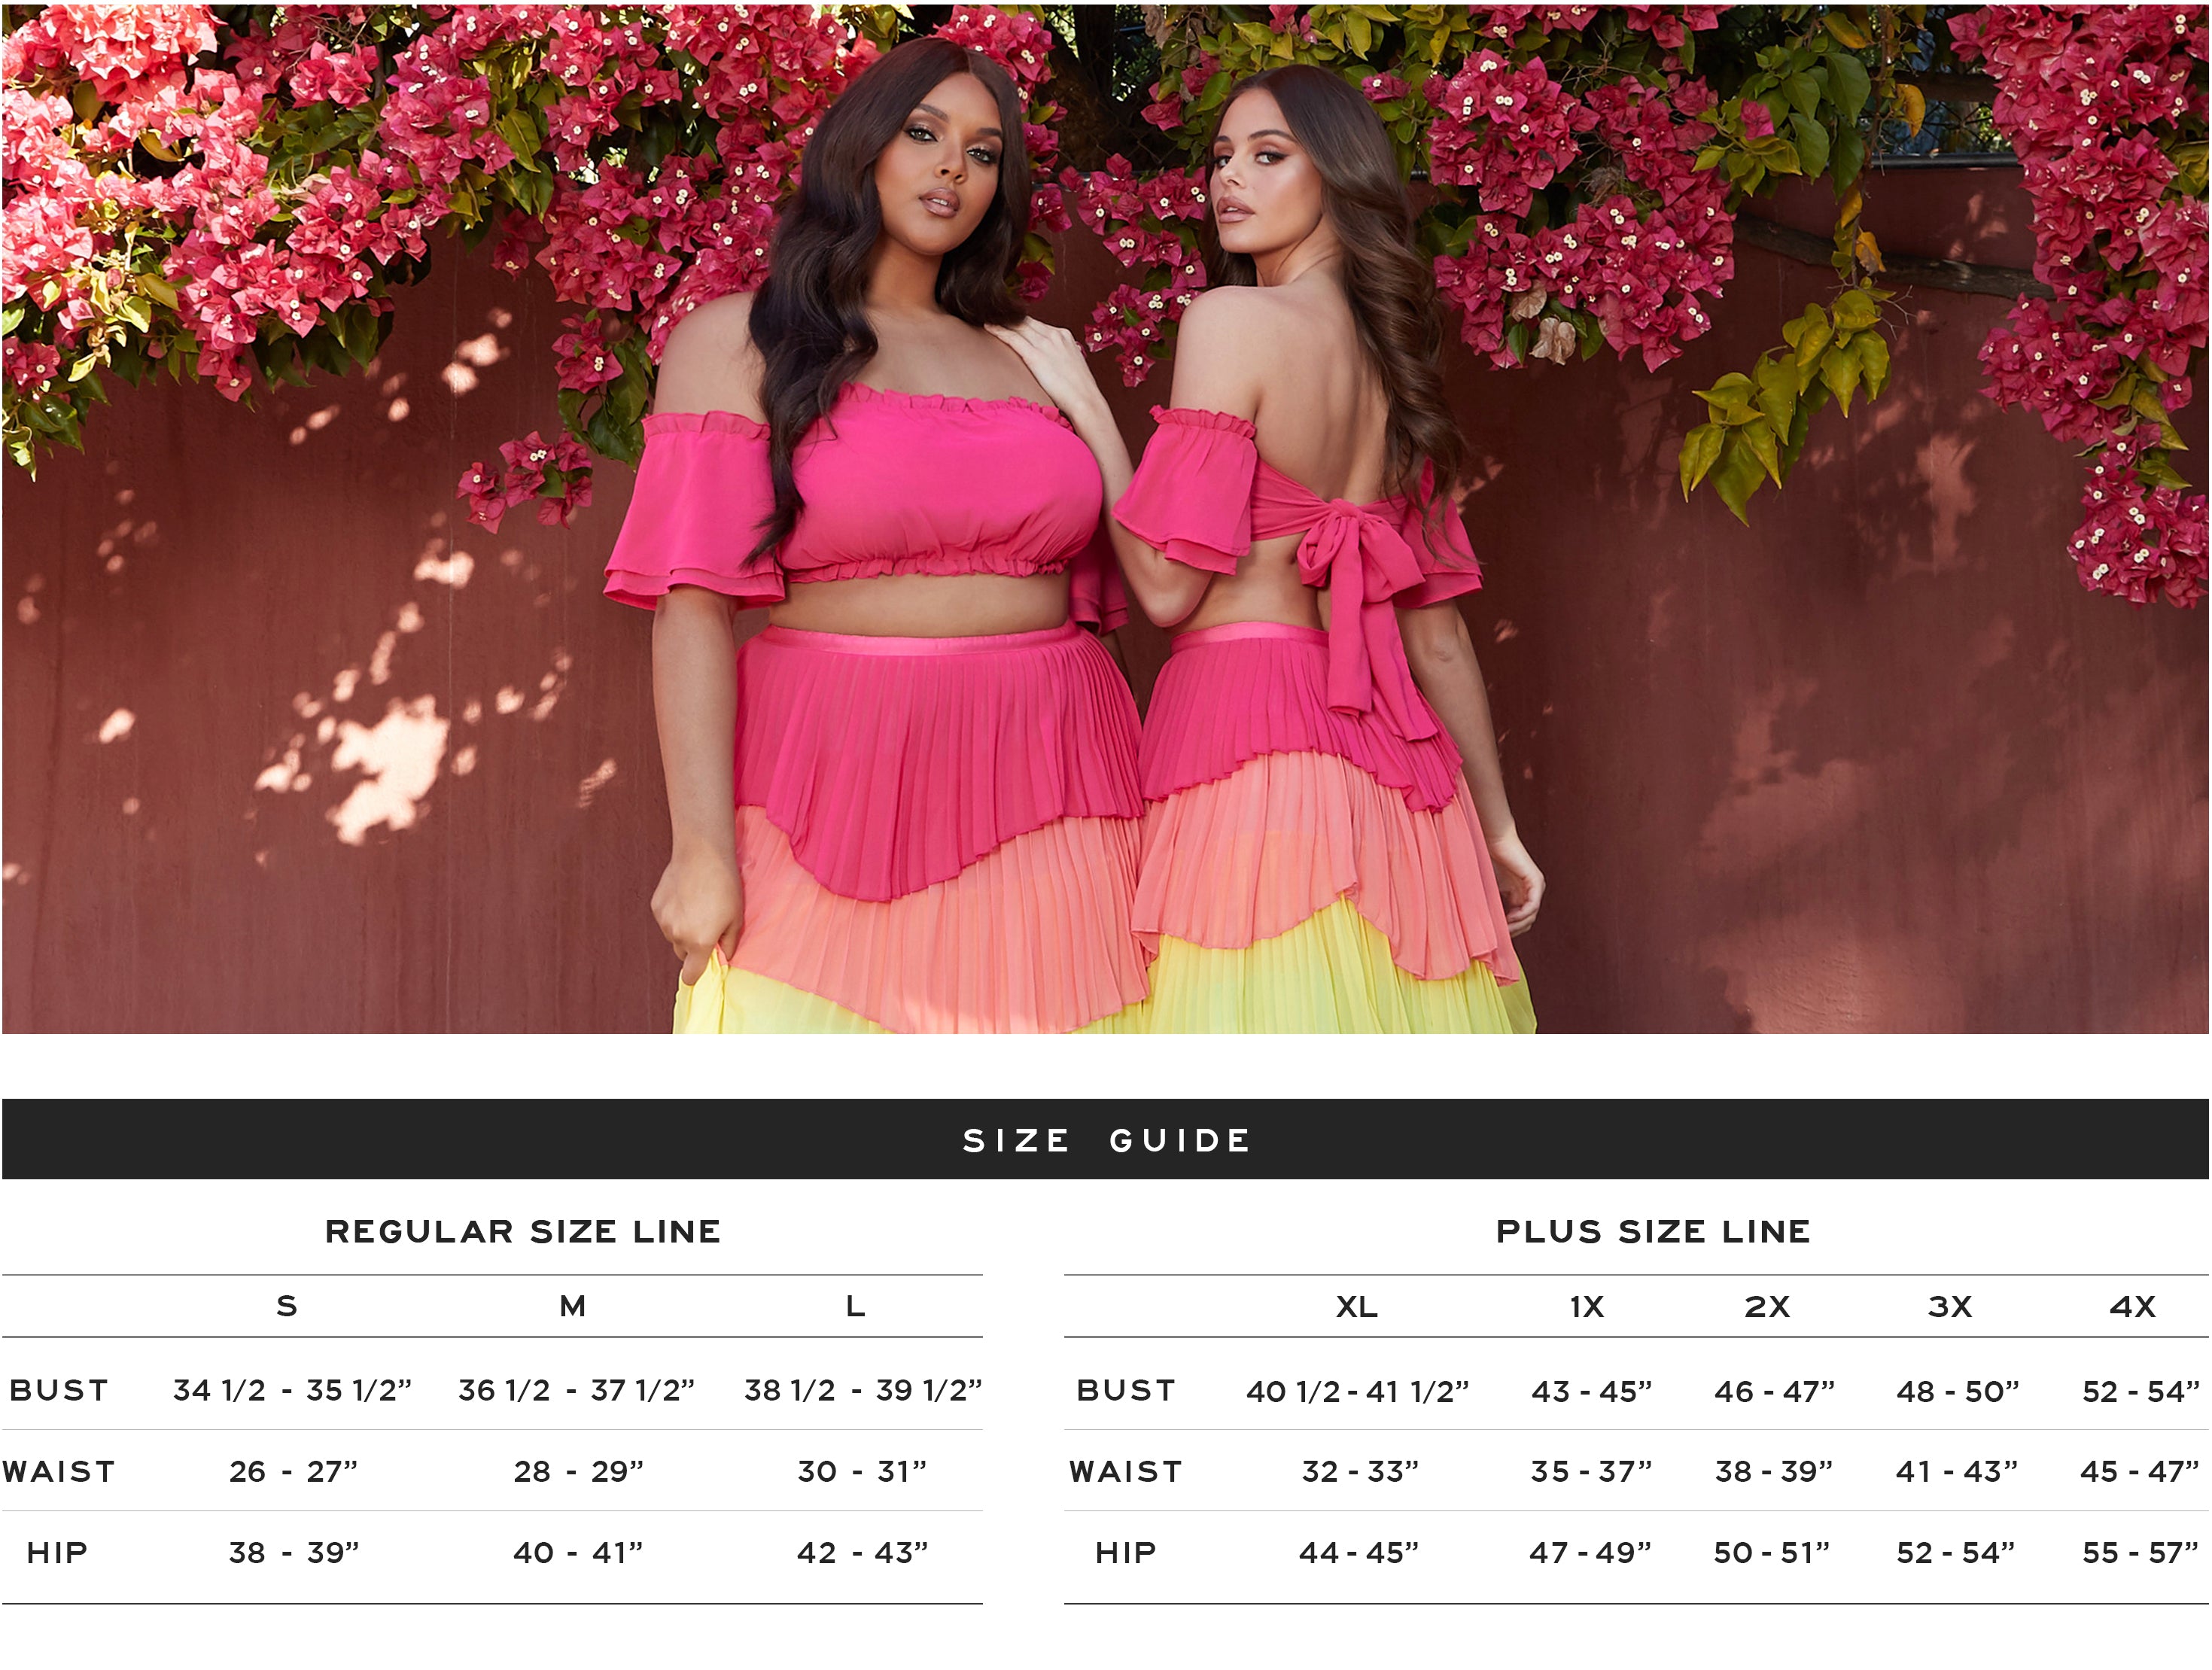Click the S size column header

click(287, 1306)
